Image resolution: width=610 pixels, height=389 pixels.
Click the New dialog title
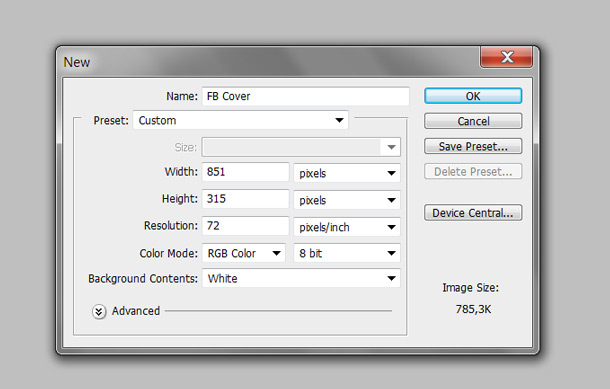77,62
